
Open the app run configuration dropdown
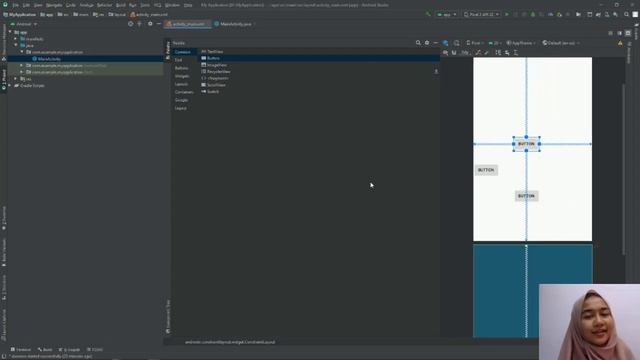(x=447, y=14)
